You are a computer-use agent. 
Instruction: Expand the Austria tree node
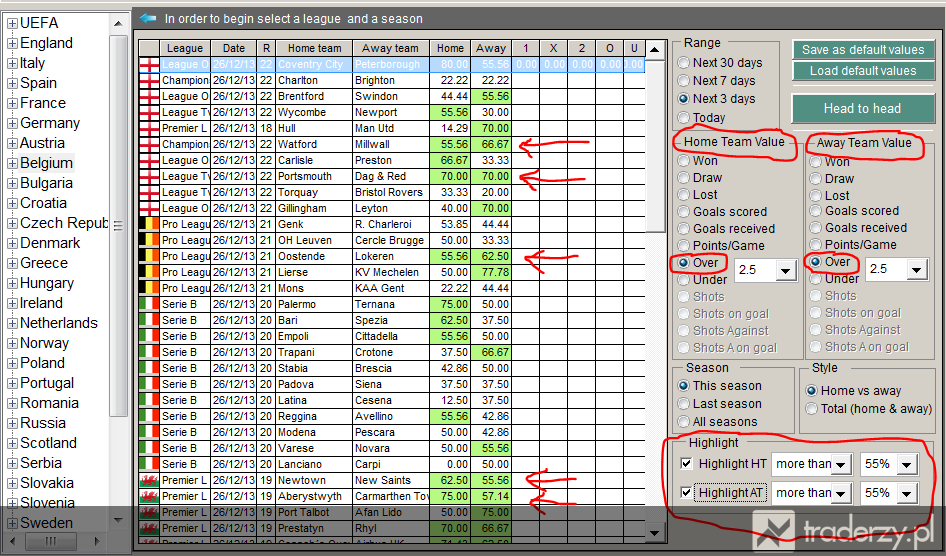coord(11,143)
